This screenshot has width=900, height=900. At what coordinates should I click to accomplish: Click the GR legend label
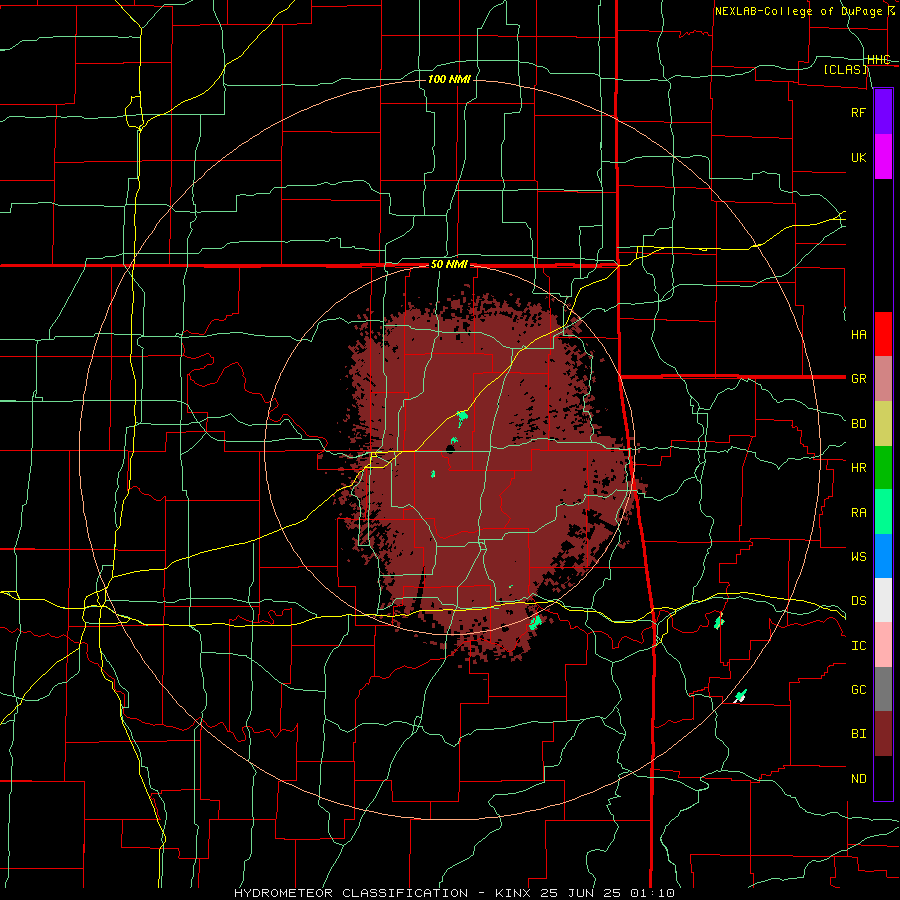click(859, 379)
